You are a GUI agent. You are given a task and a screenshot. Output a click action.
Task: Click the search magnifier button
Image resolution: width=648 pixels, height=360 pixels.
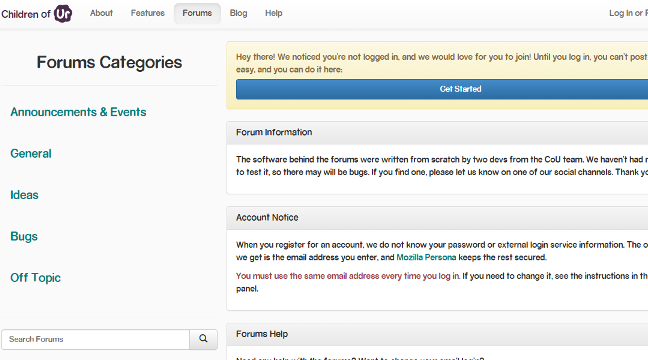(x=203, y=339)
